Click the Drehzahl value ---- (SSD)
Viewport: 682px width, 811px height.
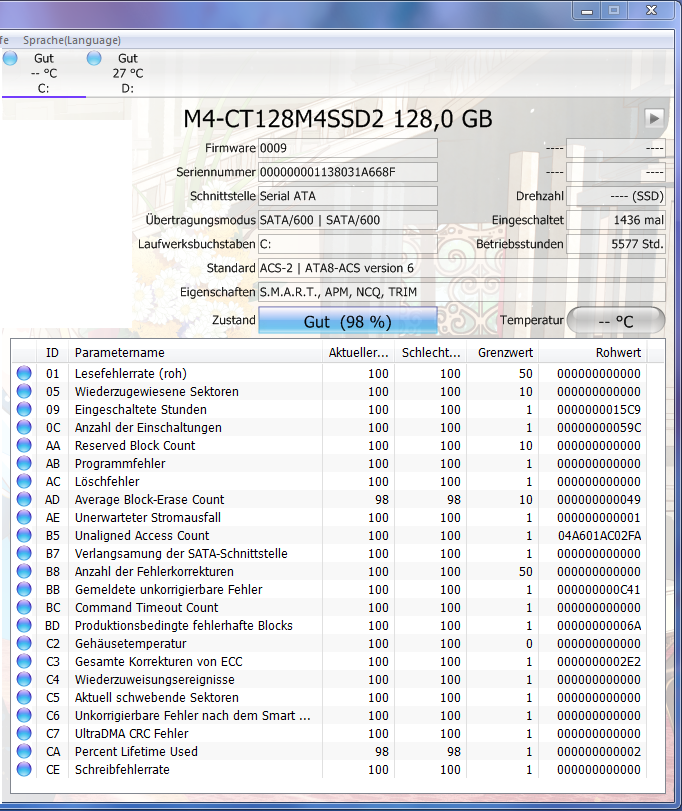[616, 196]
